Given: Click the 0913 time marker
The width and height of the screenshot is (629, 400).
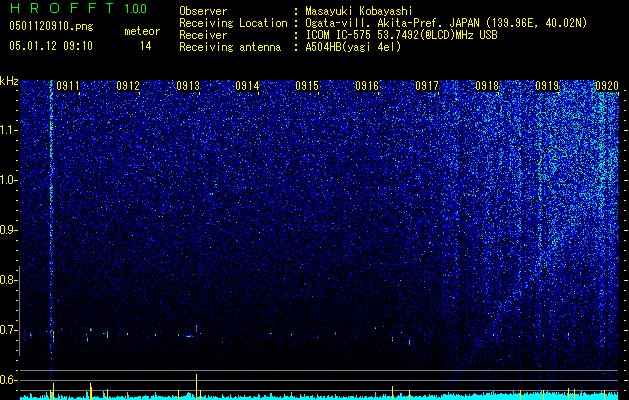Looking at the screenshot, I should point(188,86).
